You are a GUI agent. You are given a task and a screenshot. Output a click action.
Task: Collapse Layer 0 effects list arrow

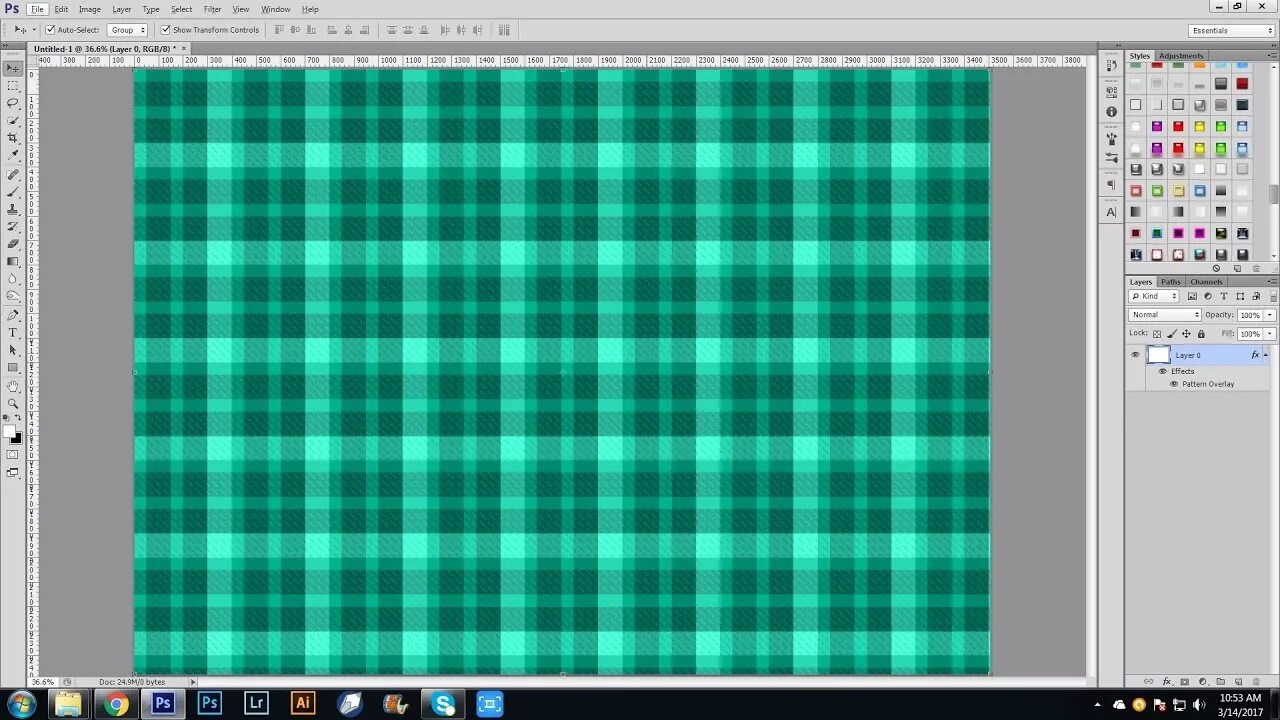point(1266,355)
